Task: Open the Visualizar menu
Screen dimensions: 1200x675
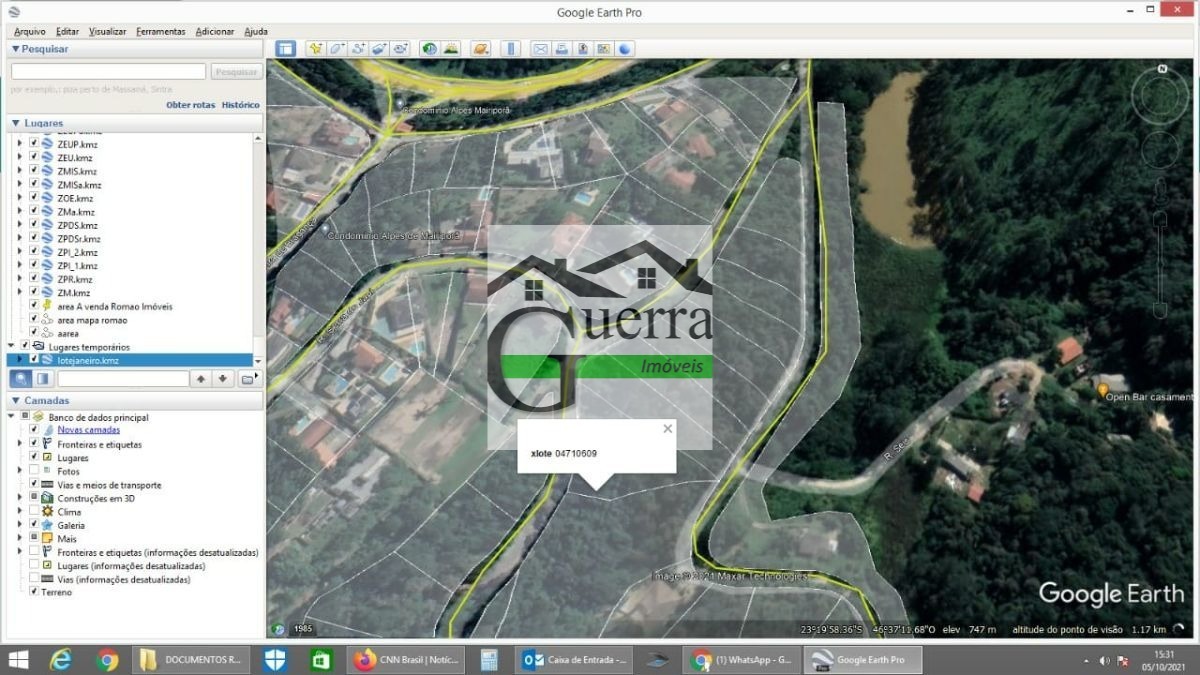Action: (x=107, y=31)
